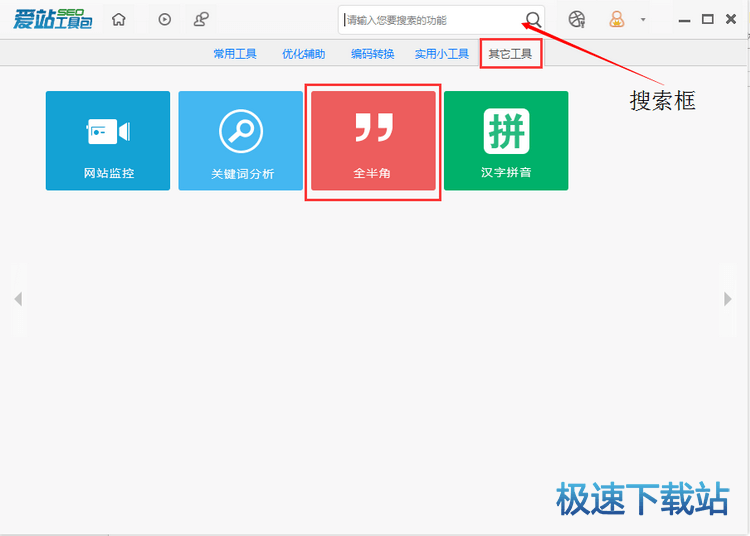
Task: Click the orange user account avatar
Action: tap(617, 20)
